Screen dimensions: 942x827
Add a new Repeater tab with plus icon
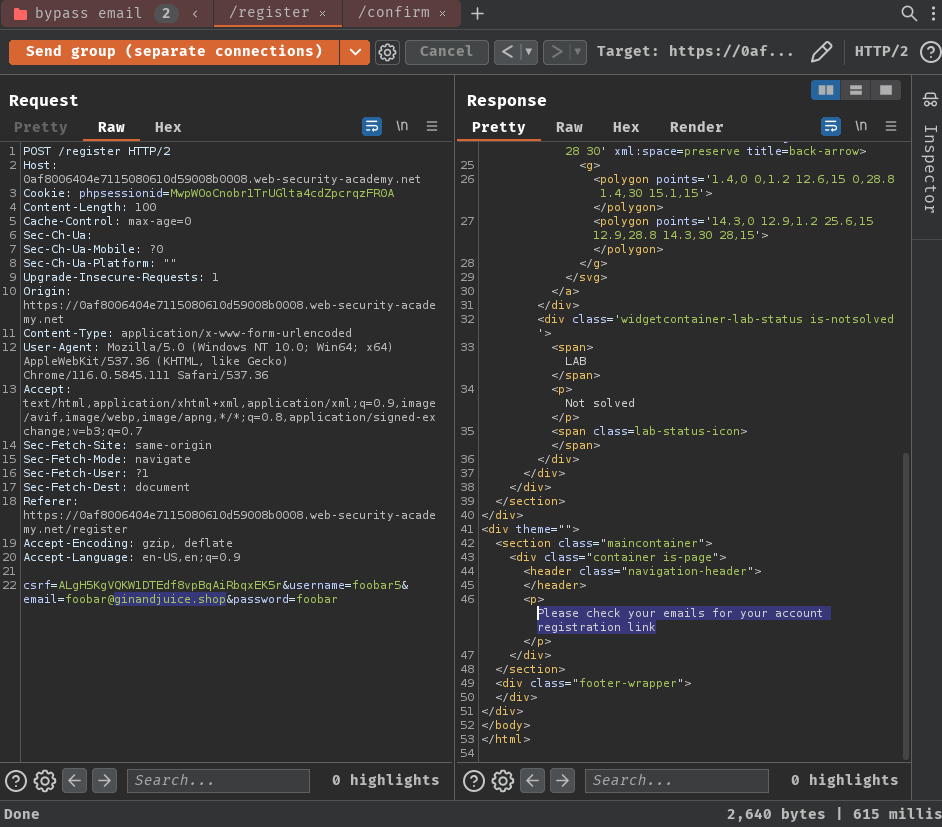pos(477,13)
